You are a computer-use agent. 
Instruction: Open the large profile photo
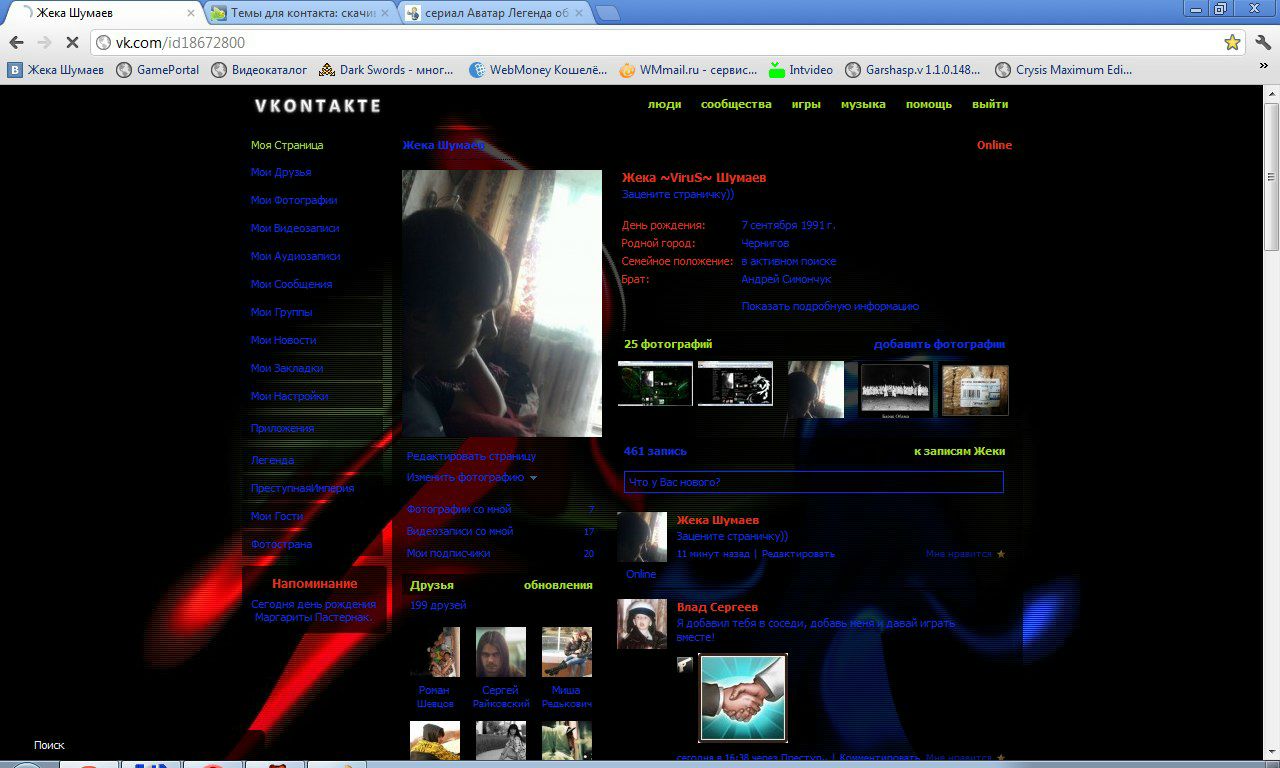pyautogui.click(x=502, y=303)
